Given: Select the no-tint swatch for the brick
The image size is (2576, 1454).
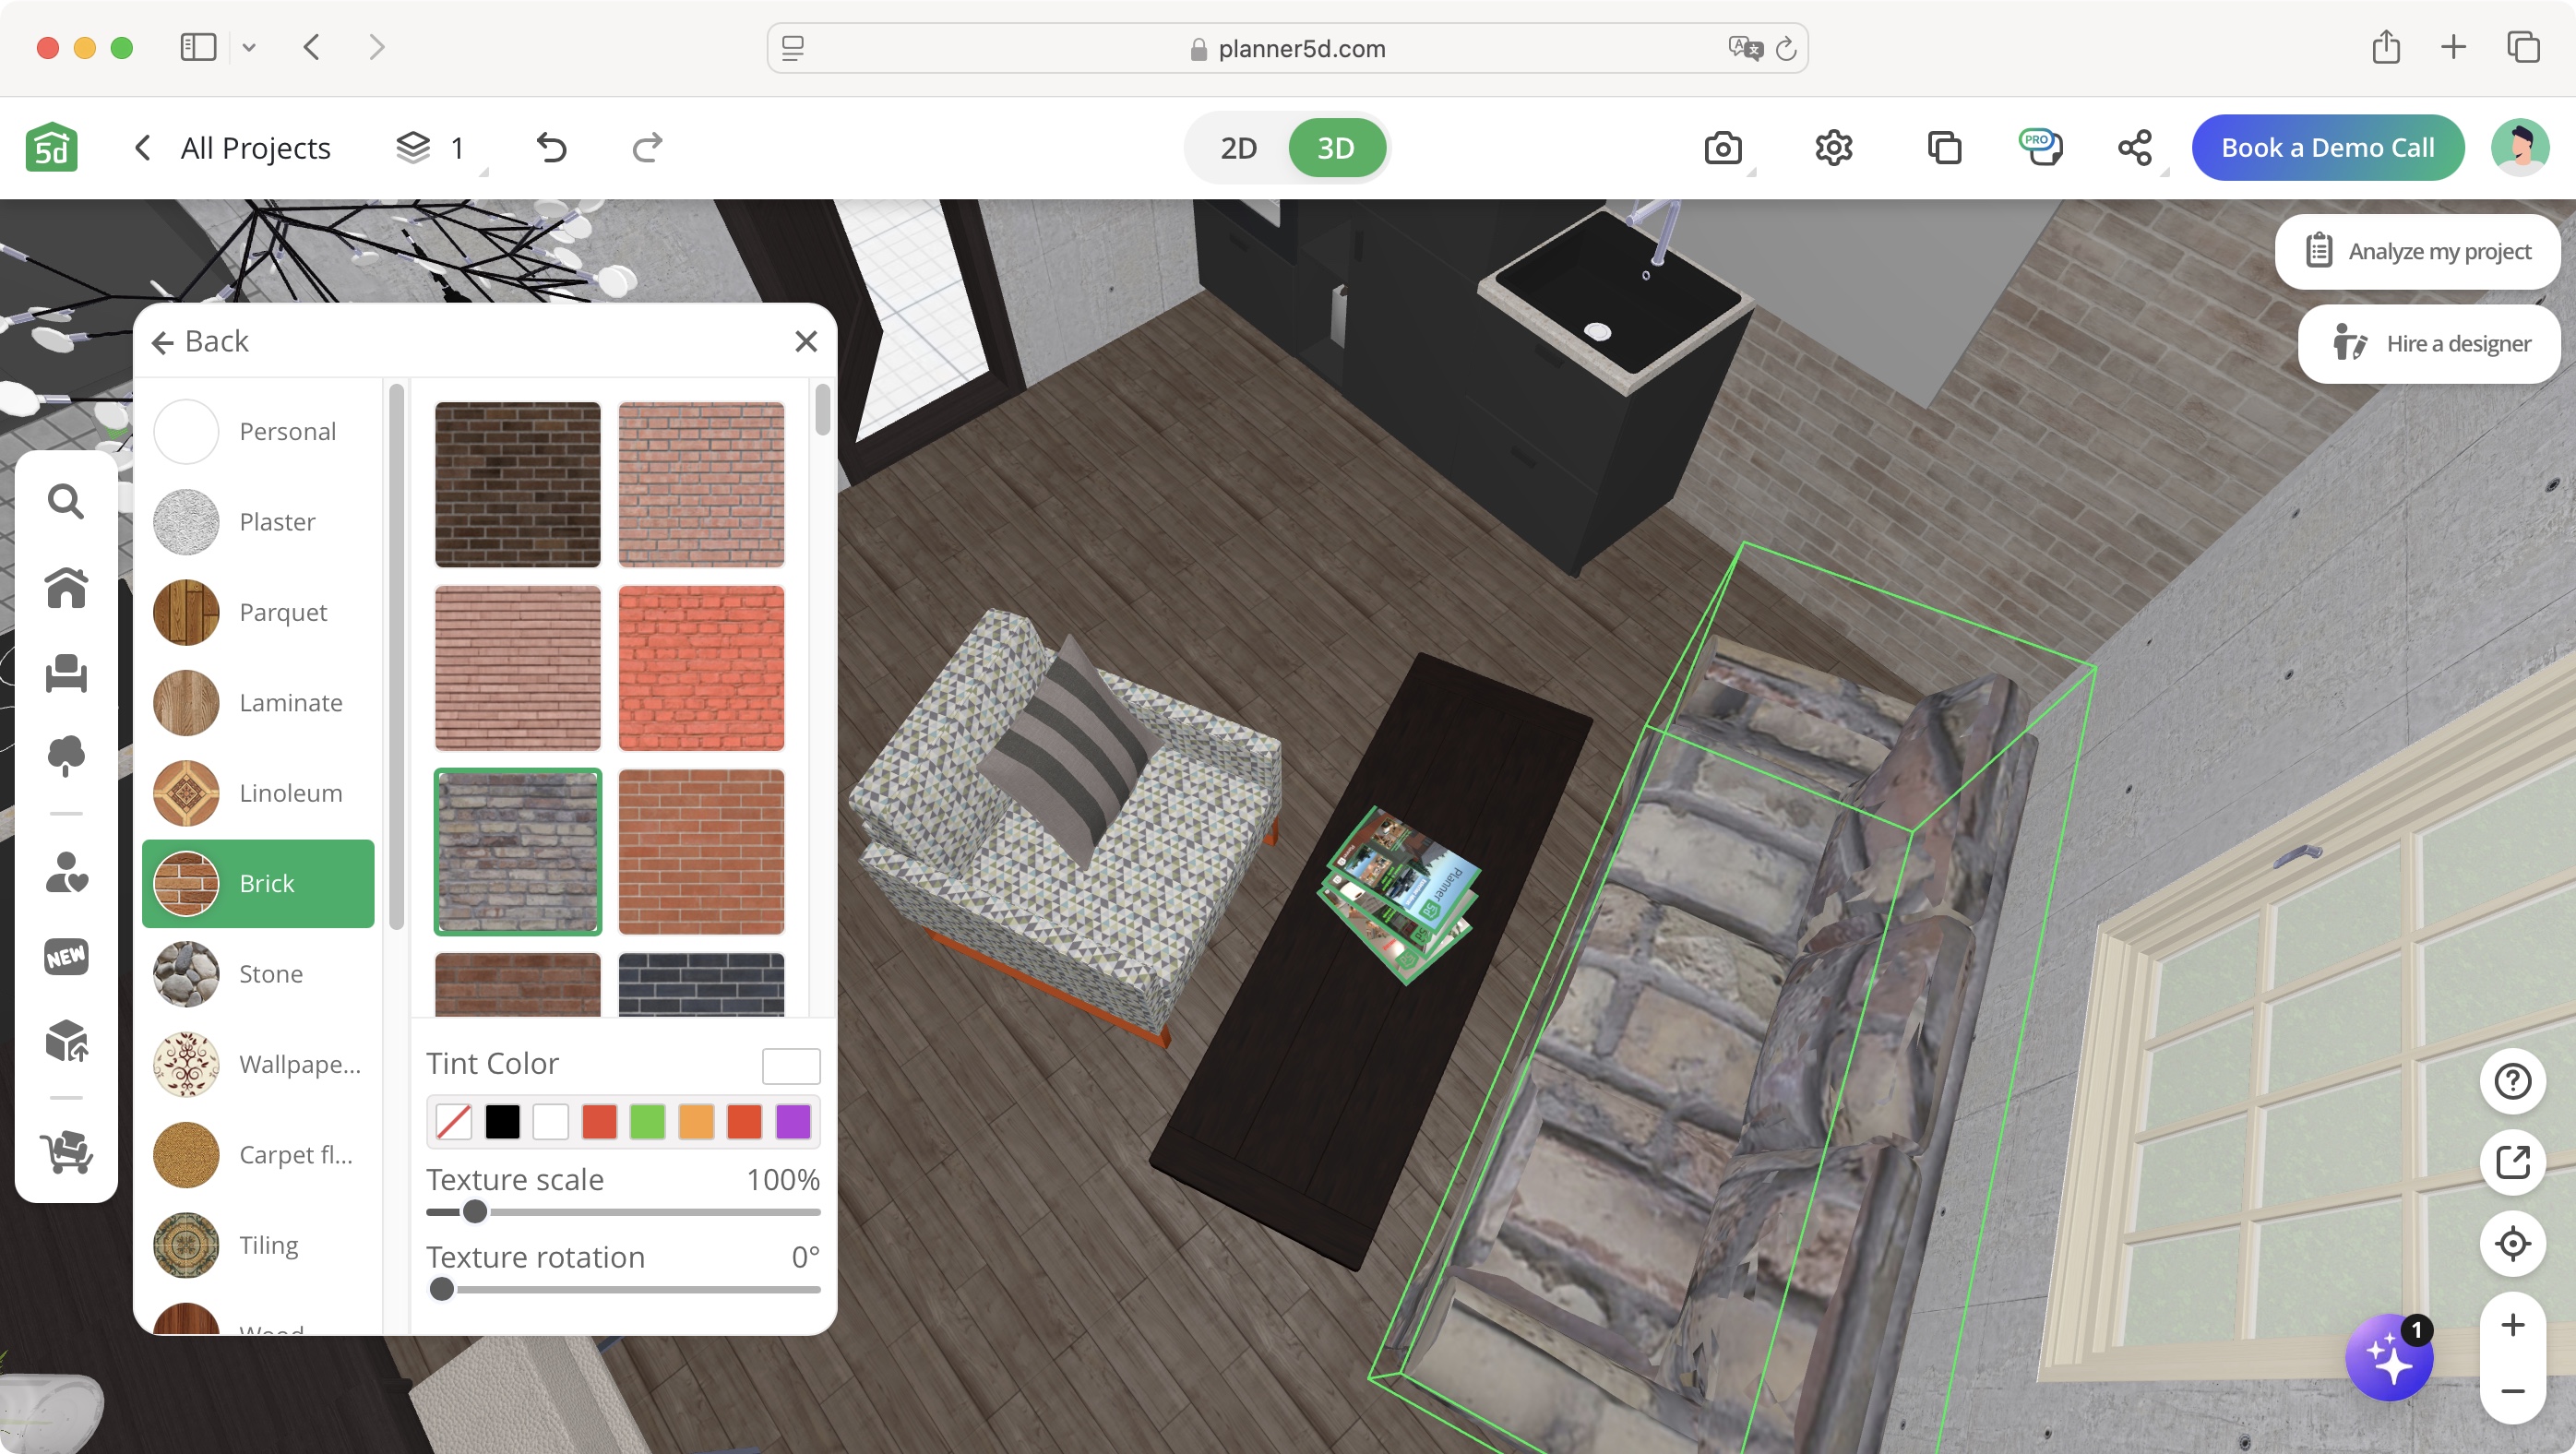Looking at the screenshot, I should [x=454, y=1121].
